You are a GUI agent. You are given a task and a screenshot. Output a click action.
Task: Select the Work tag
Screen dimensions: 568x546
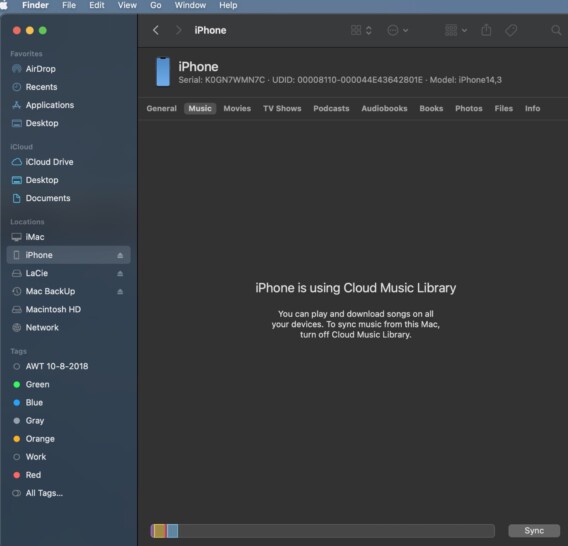pos(68,457)
